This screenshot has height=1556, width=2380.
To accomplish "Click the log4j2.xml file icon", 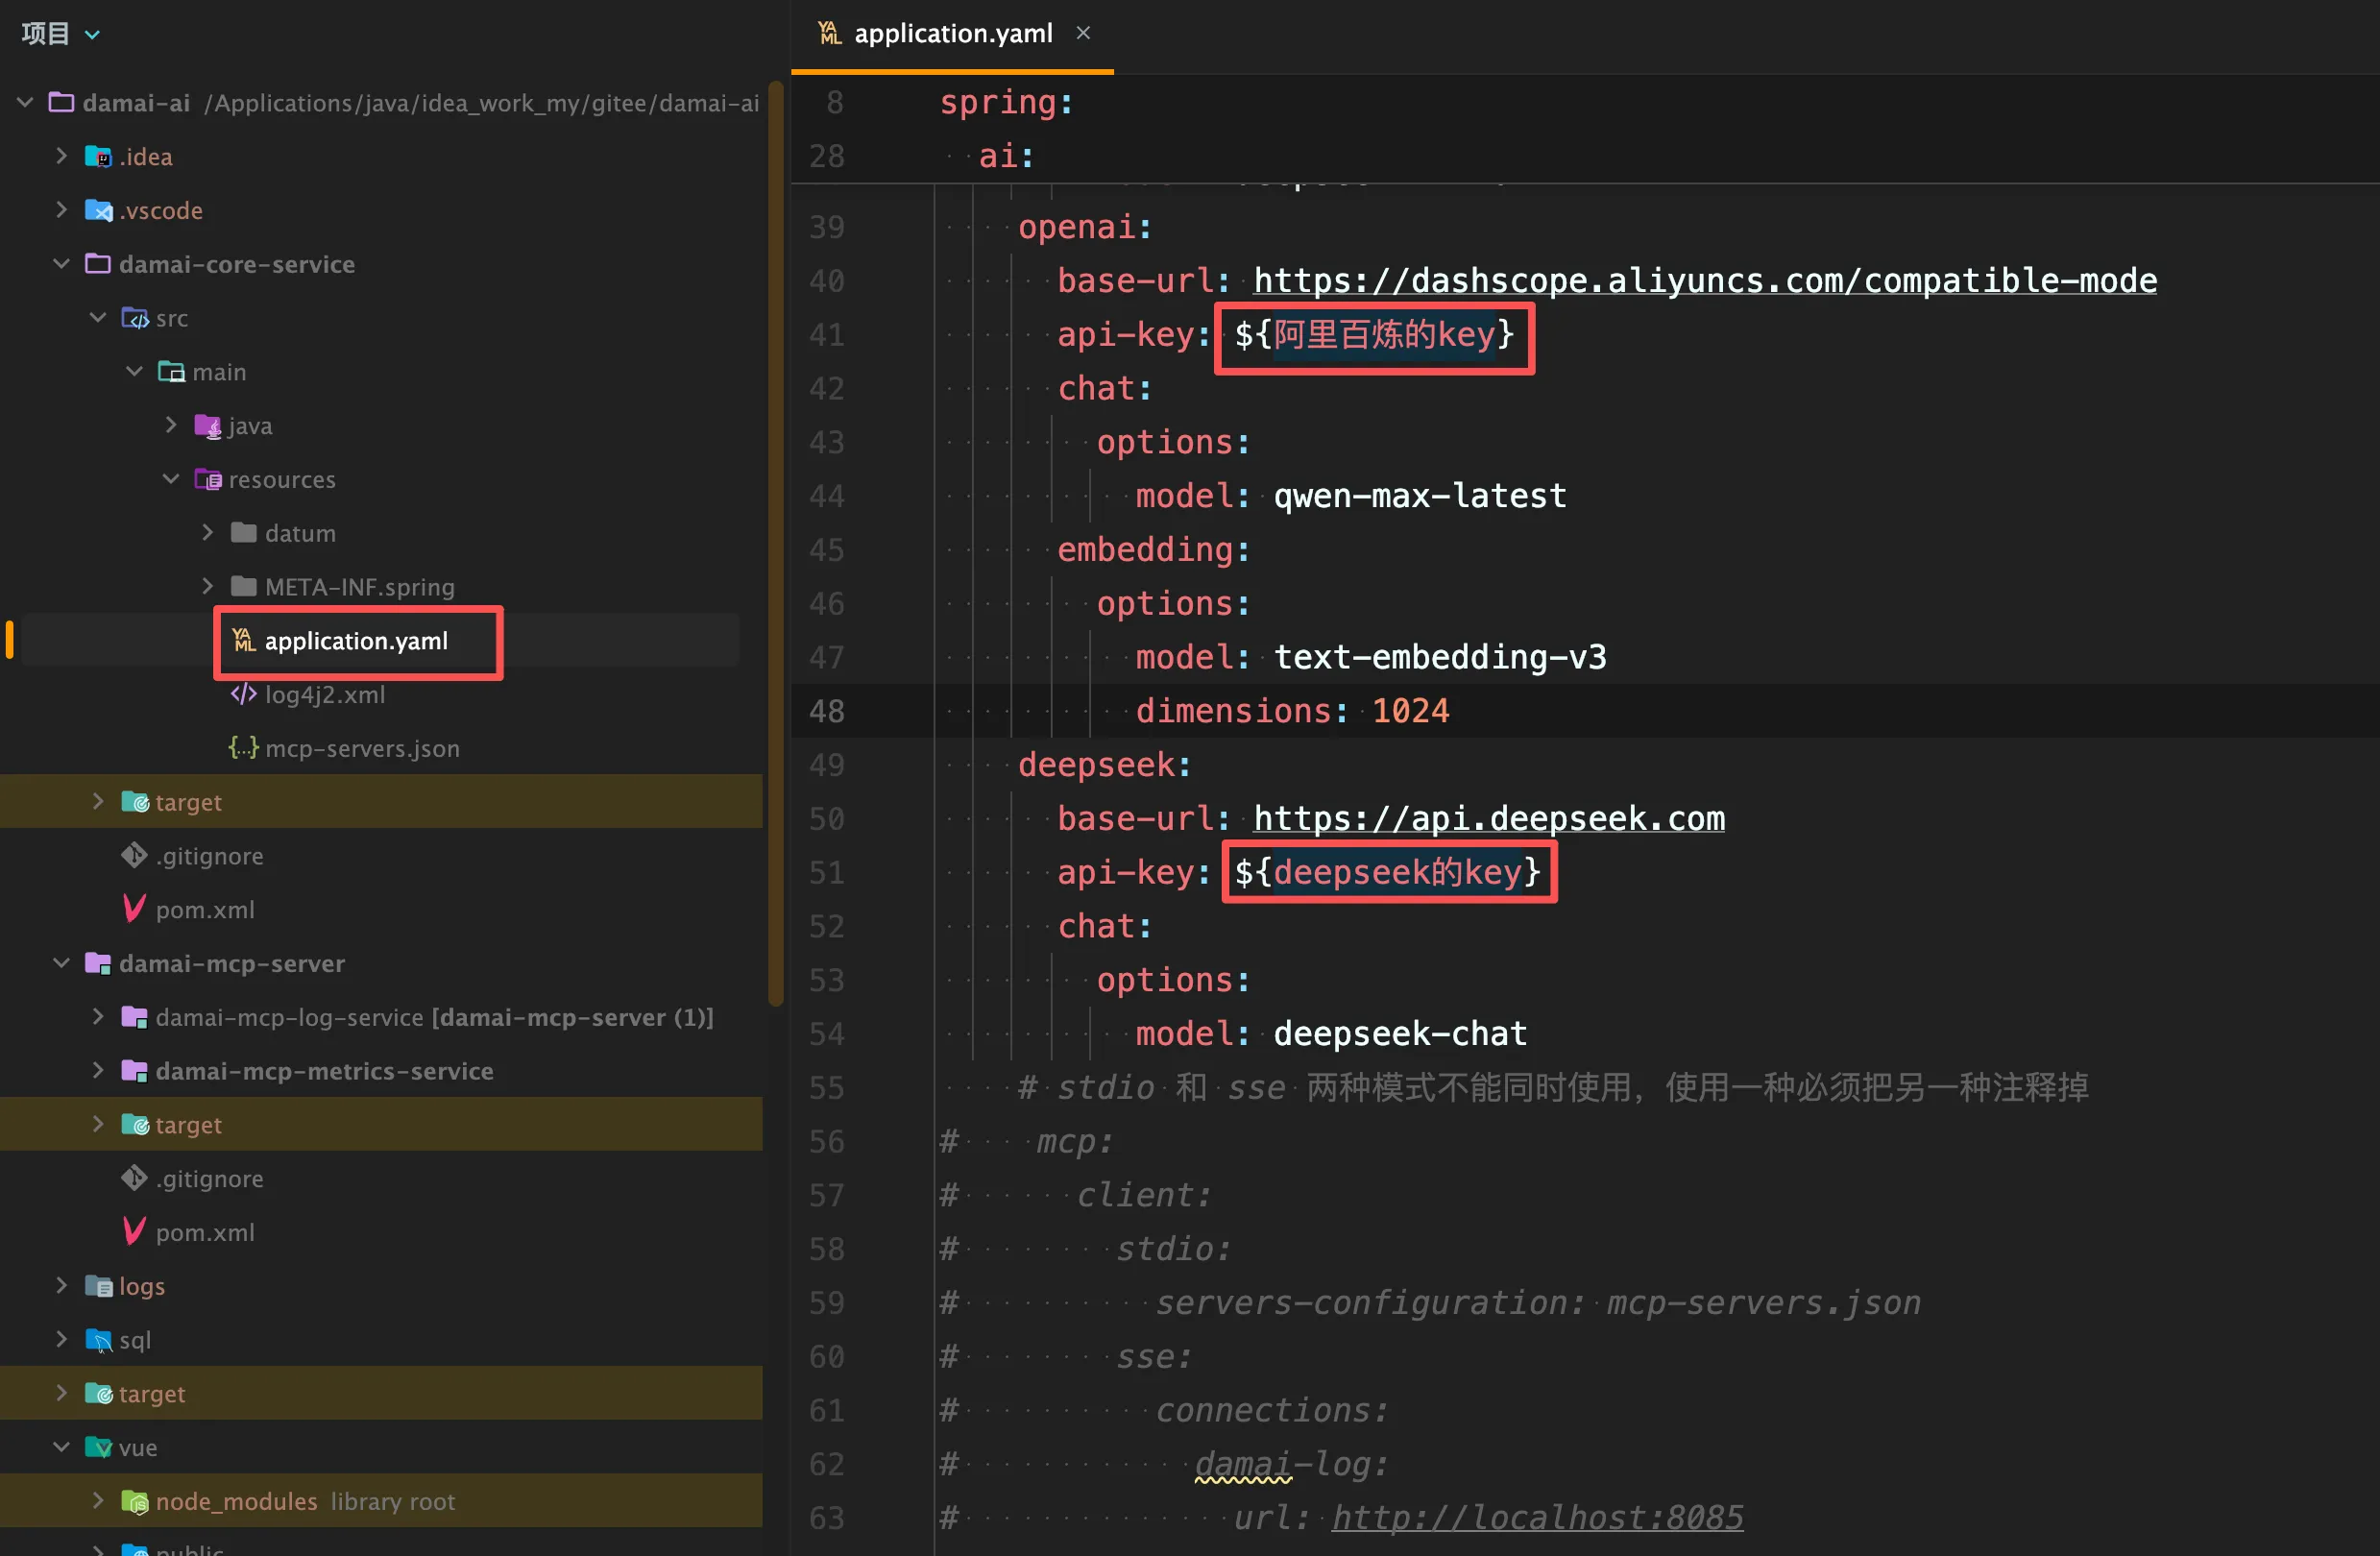I will pos(243,694).
